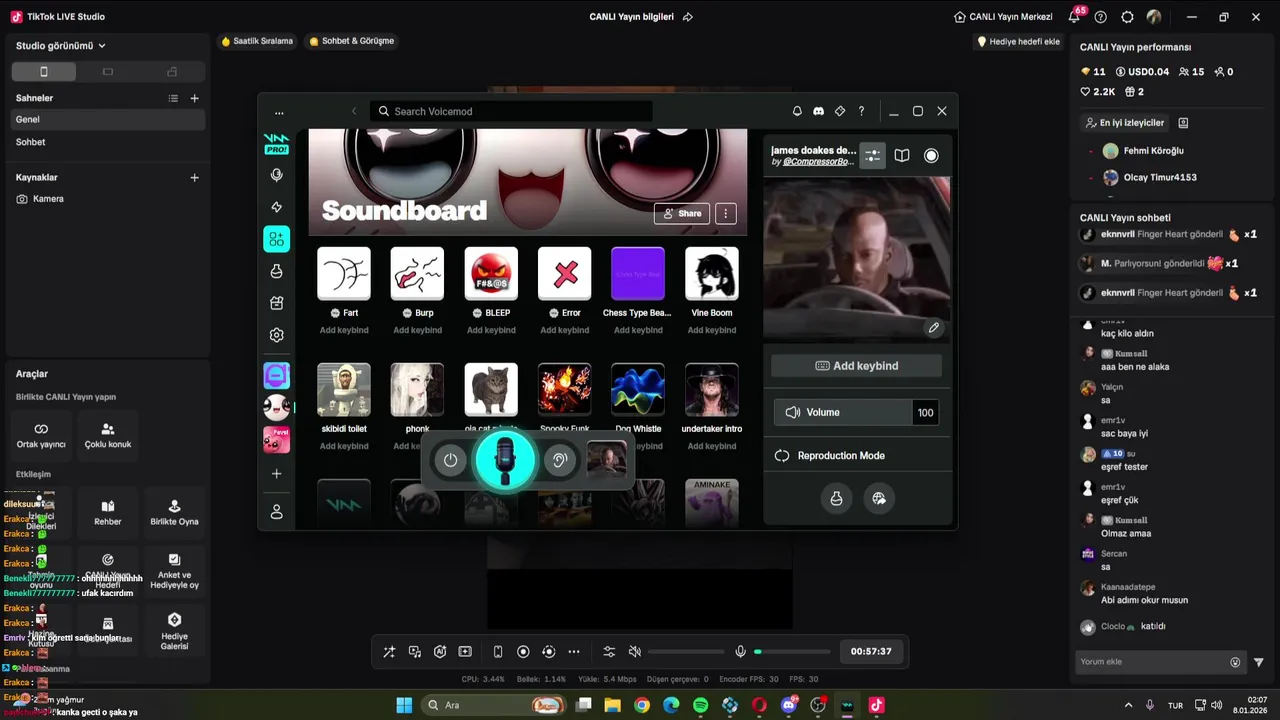Open Discord link icon in Voicemod header
The width and height of the screenshot is (1280, 720).
pyautogui.click(x=819, y=111)
